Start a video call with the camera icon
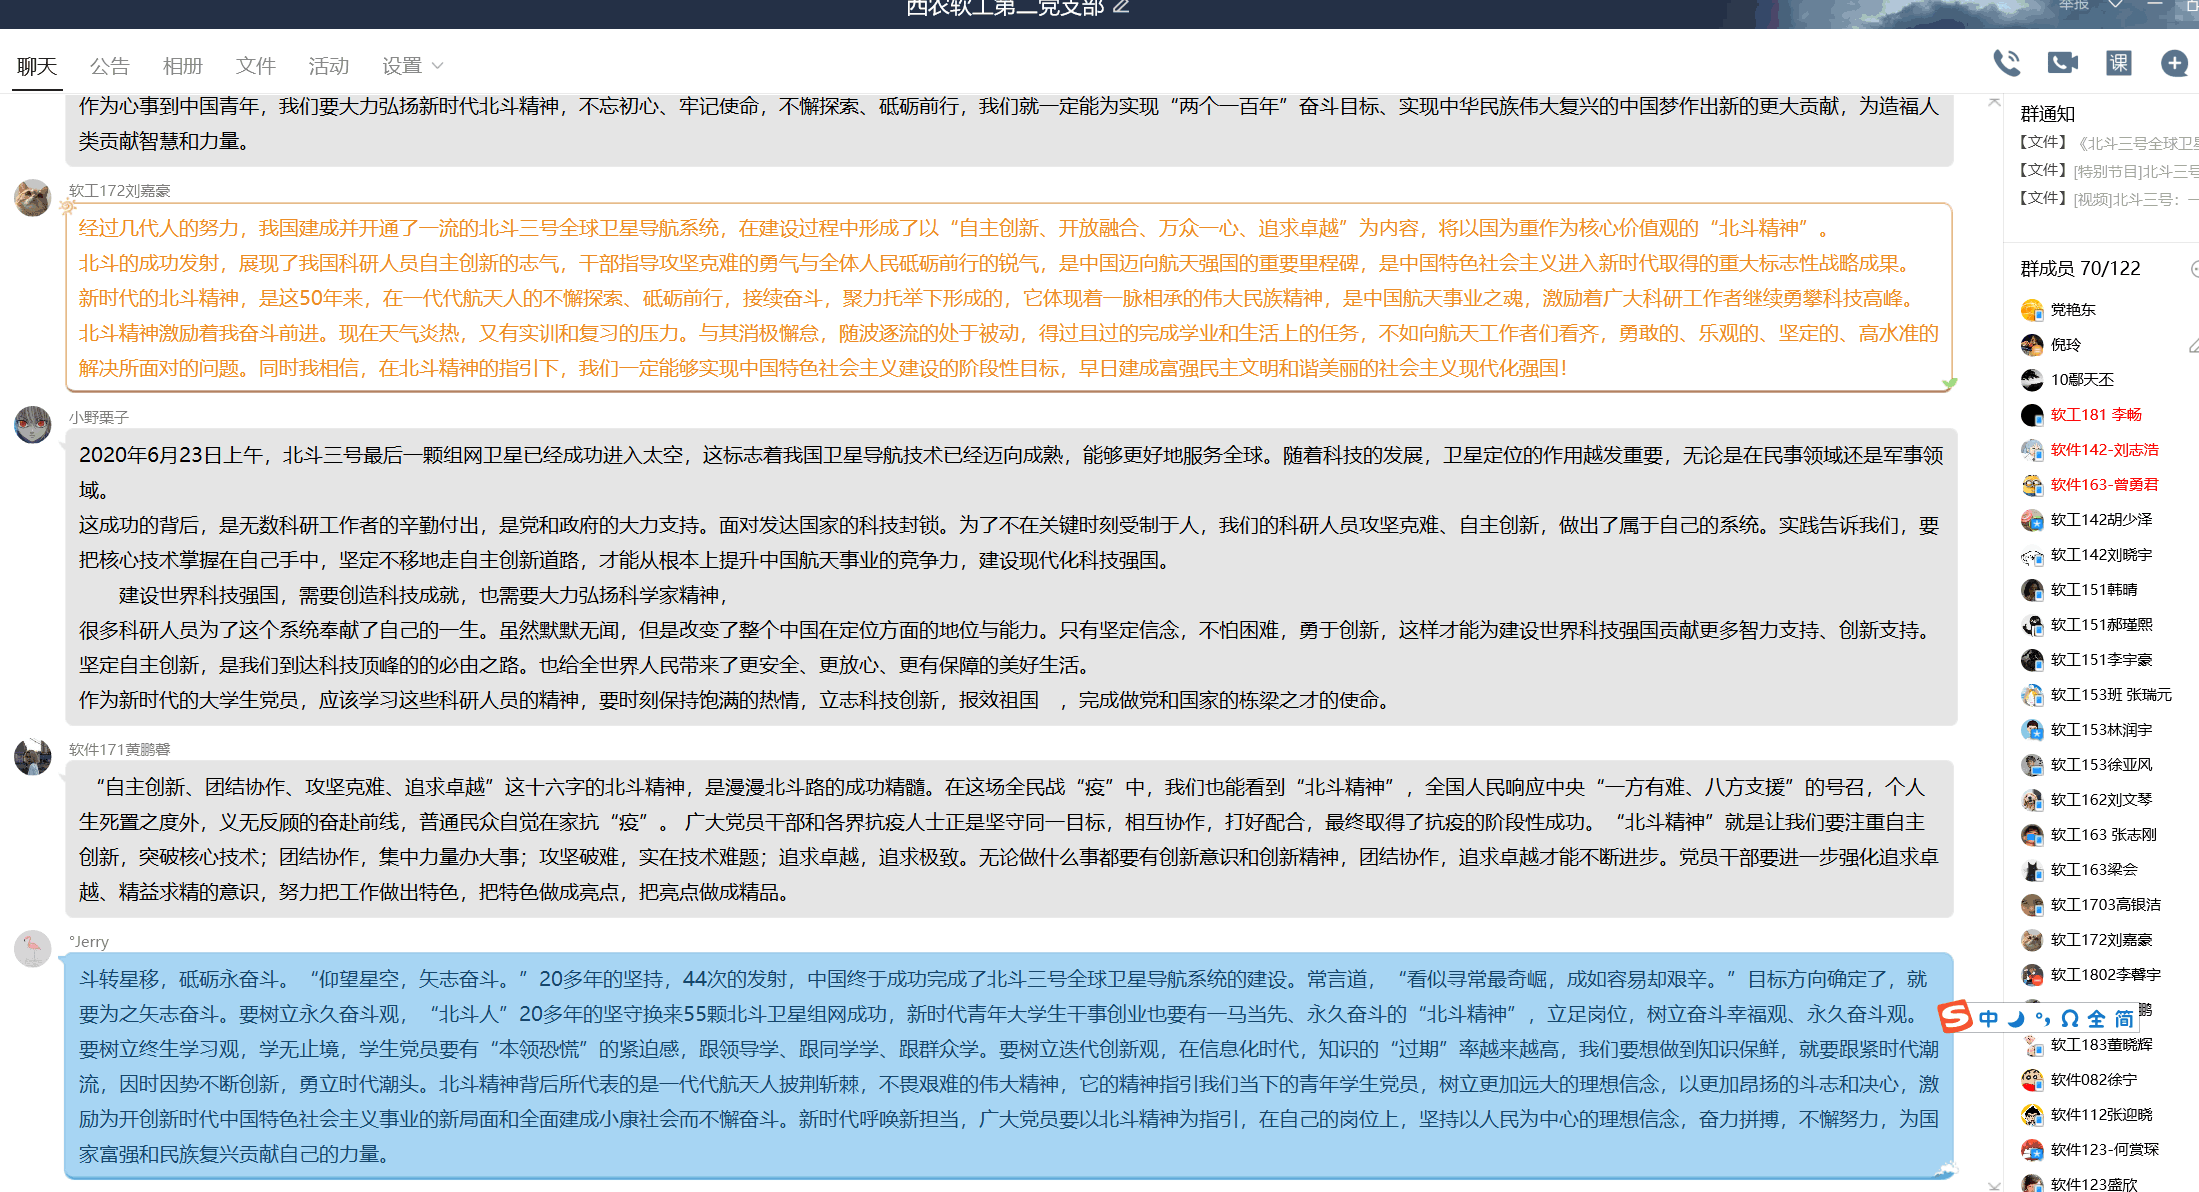 (2062, 63)
